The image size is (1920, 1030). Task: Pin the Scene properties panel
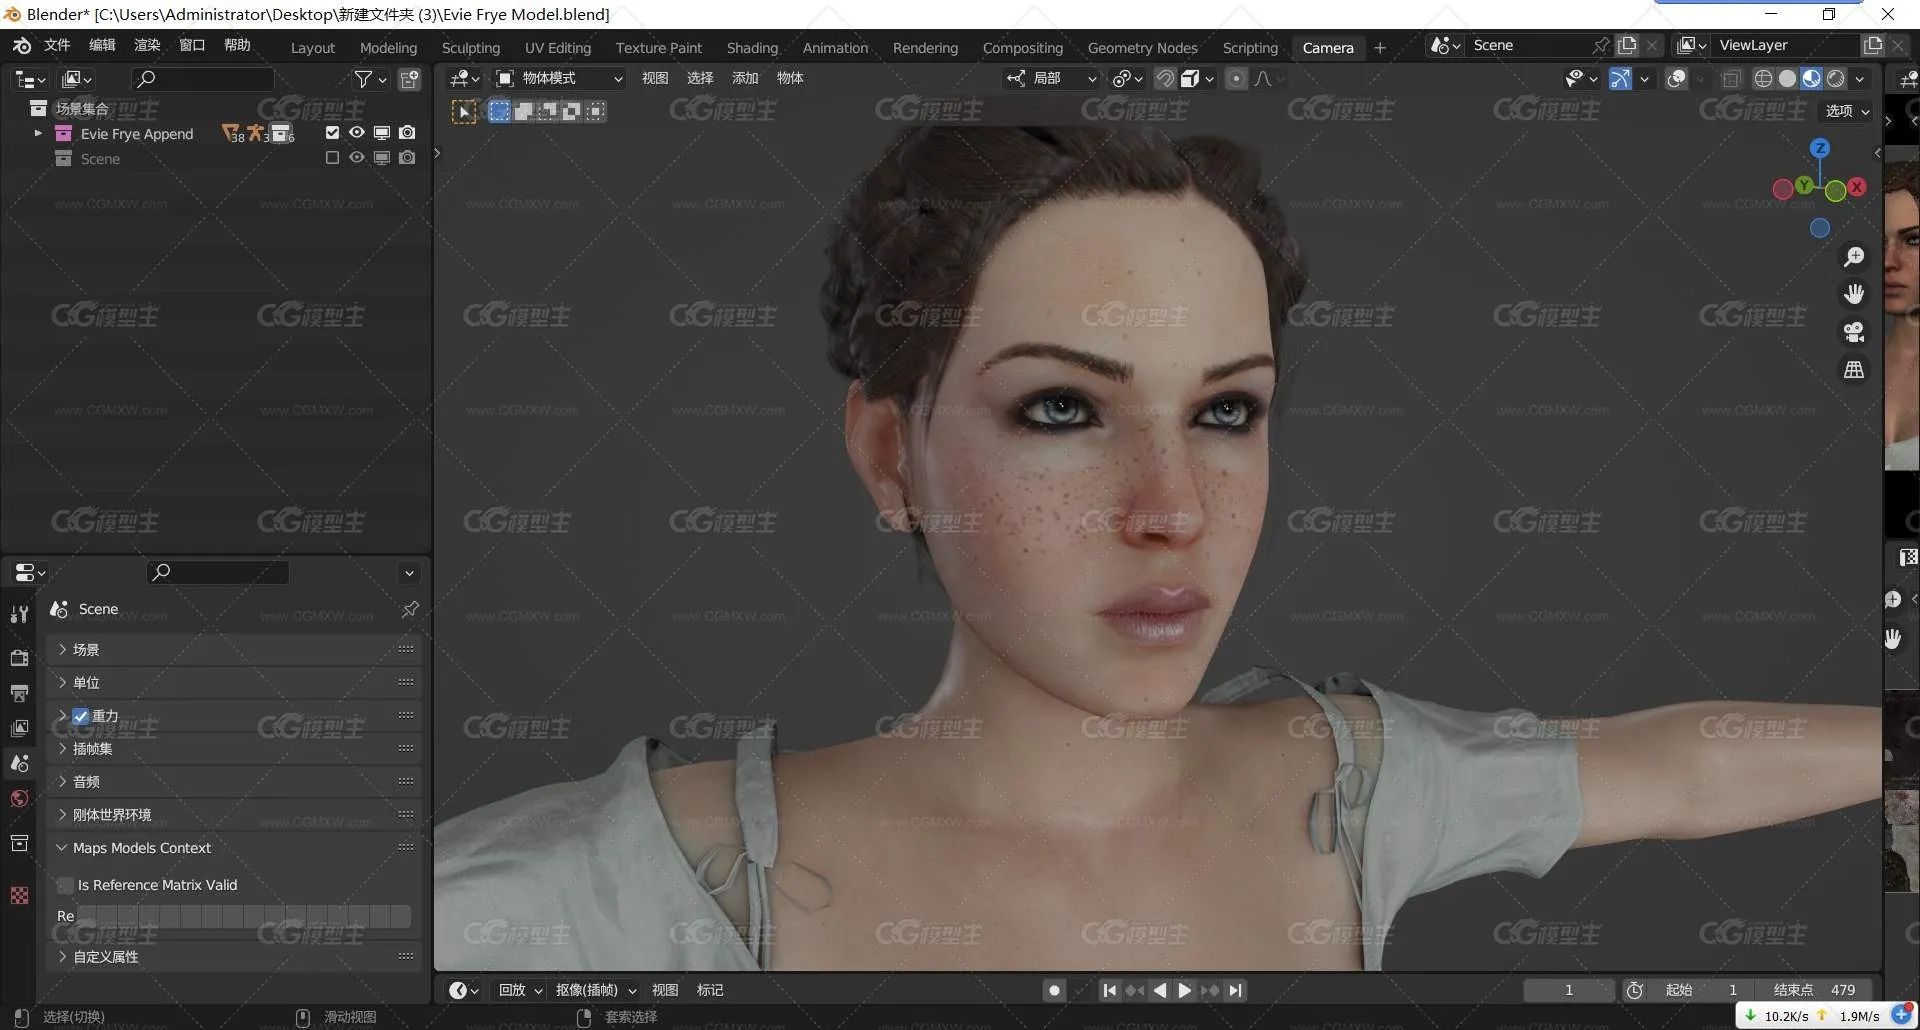410,609
